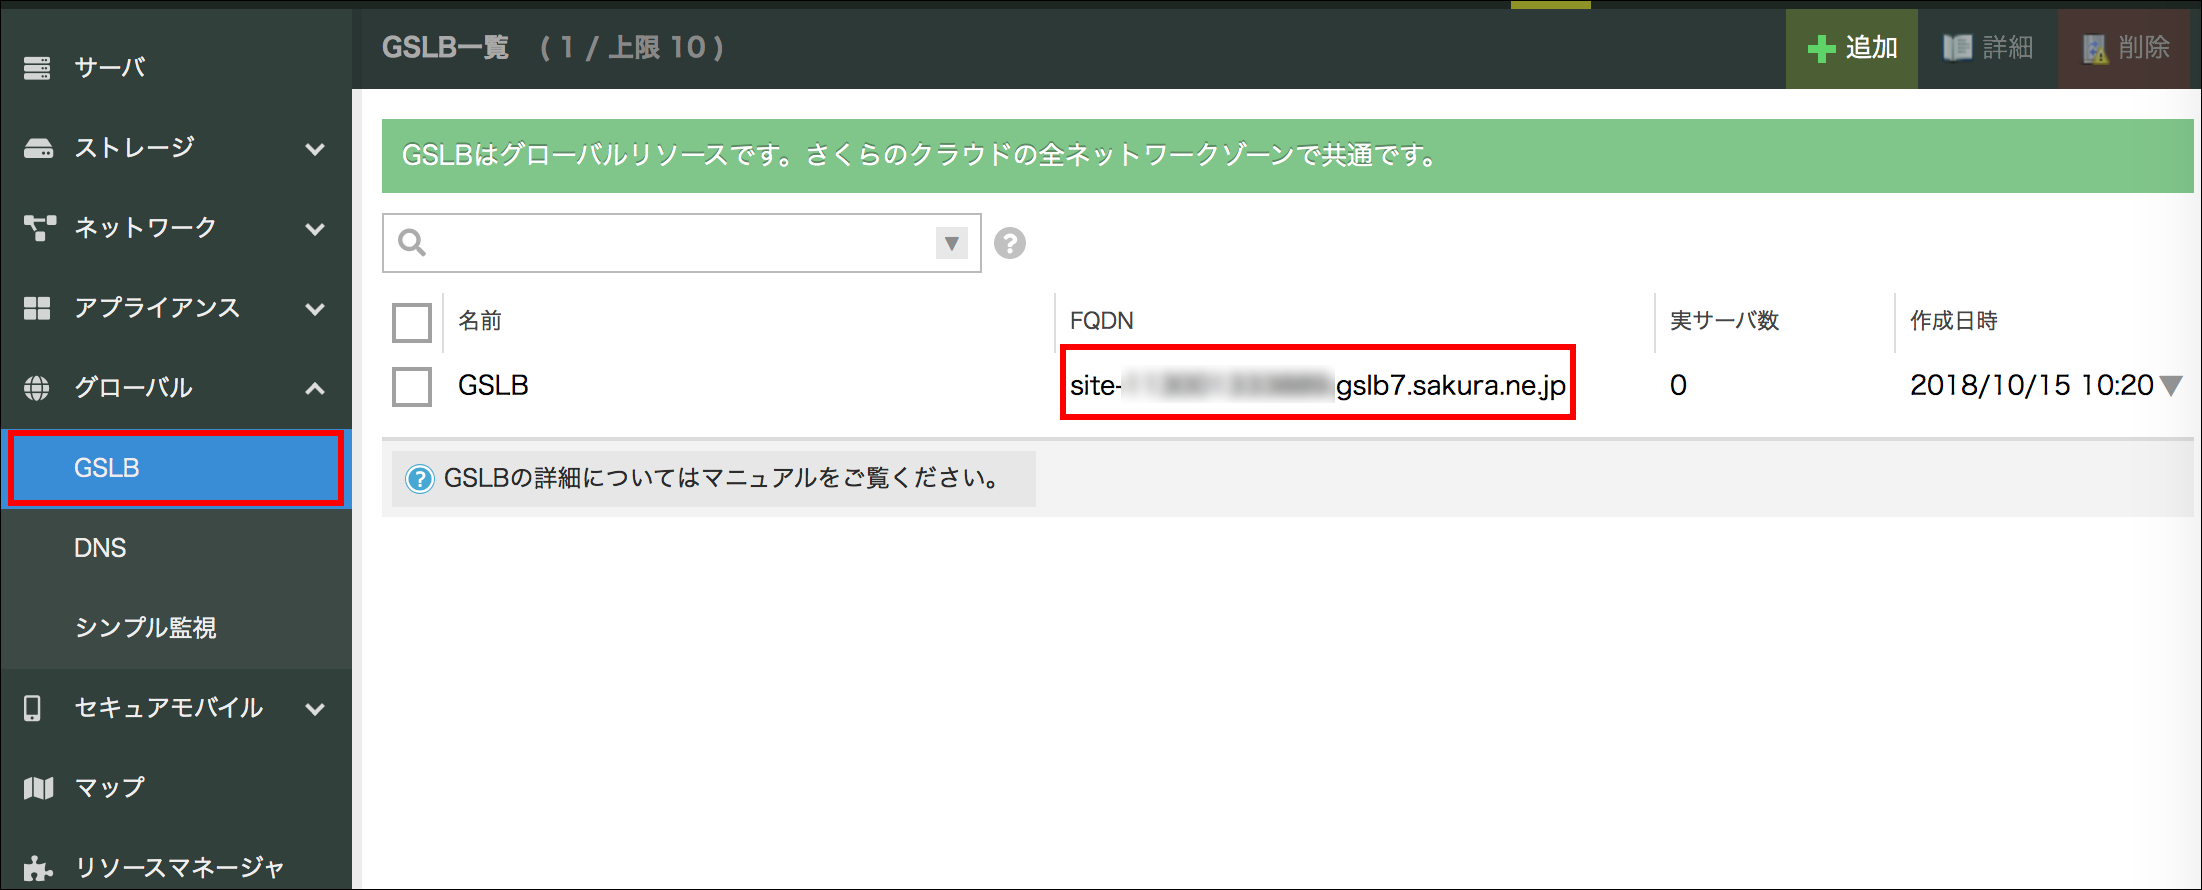Open シンプル監視 in the sidebar
2202x890 pixels.
pos(145,627)
